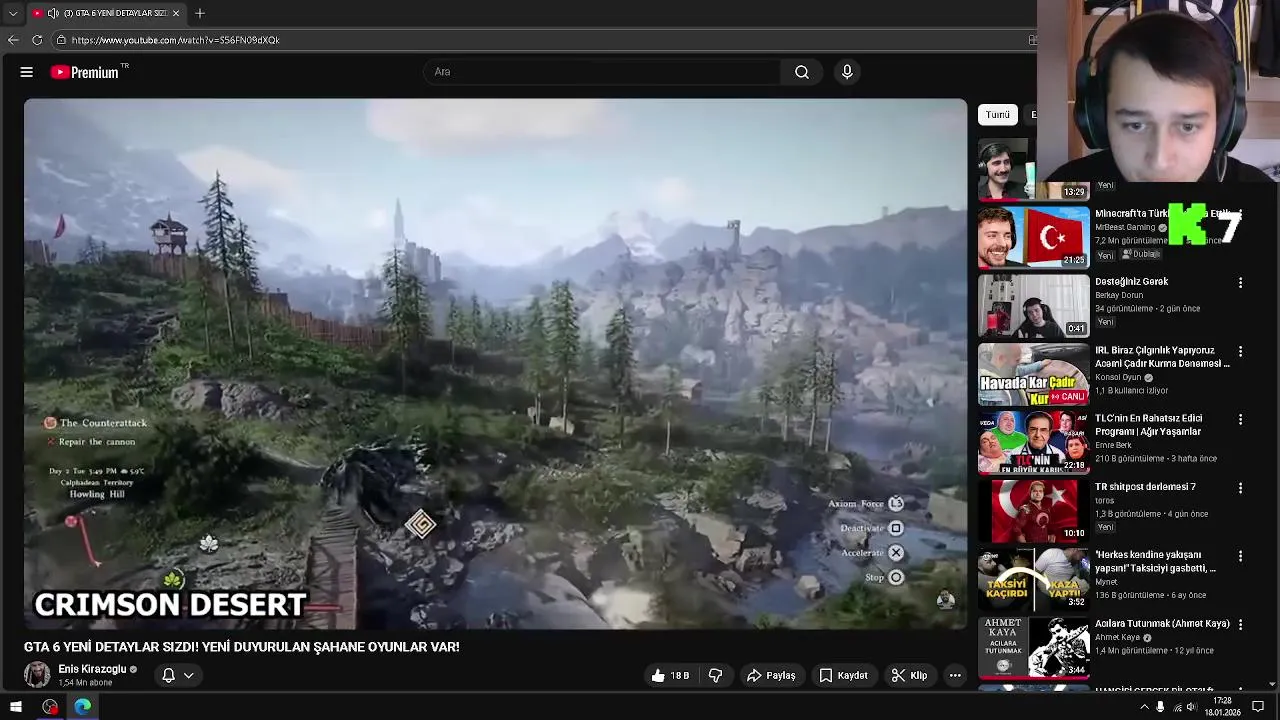The width and height of the screenshot is (1280, 720).
Task: Open Ahmet Kaya thumbnail 3:44
Action: pos(1033,646)
